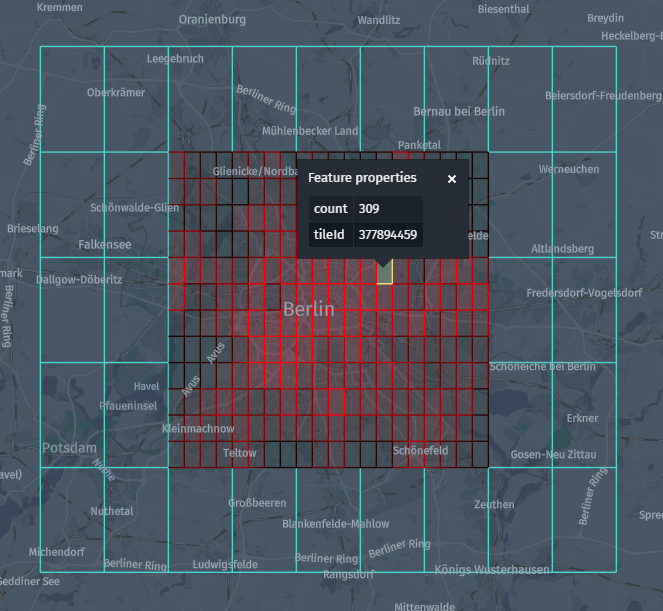663x611 pixels.
Task: Click the Kleinmachnow map label
Action: (198, 429)
